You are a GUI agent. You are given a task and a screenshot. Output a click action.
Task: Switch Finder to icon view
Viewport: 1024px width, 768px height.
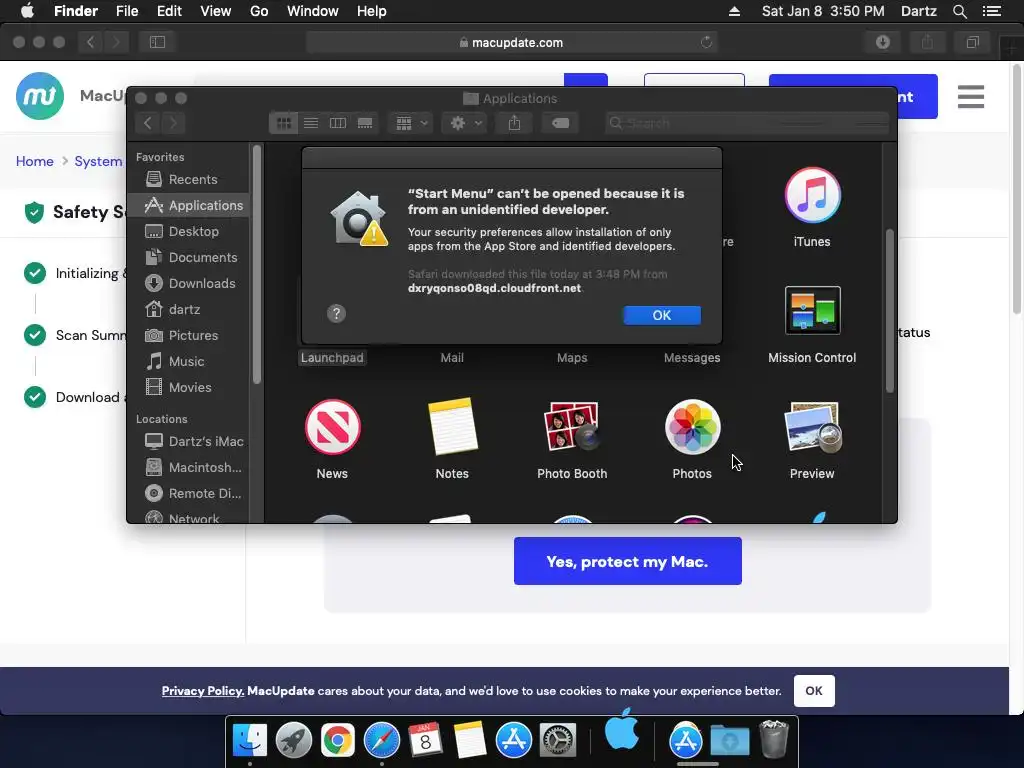[283, 123]
